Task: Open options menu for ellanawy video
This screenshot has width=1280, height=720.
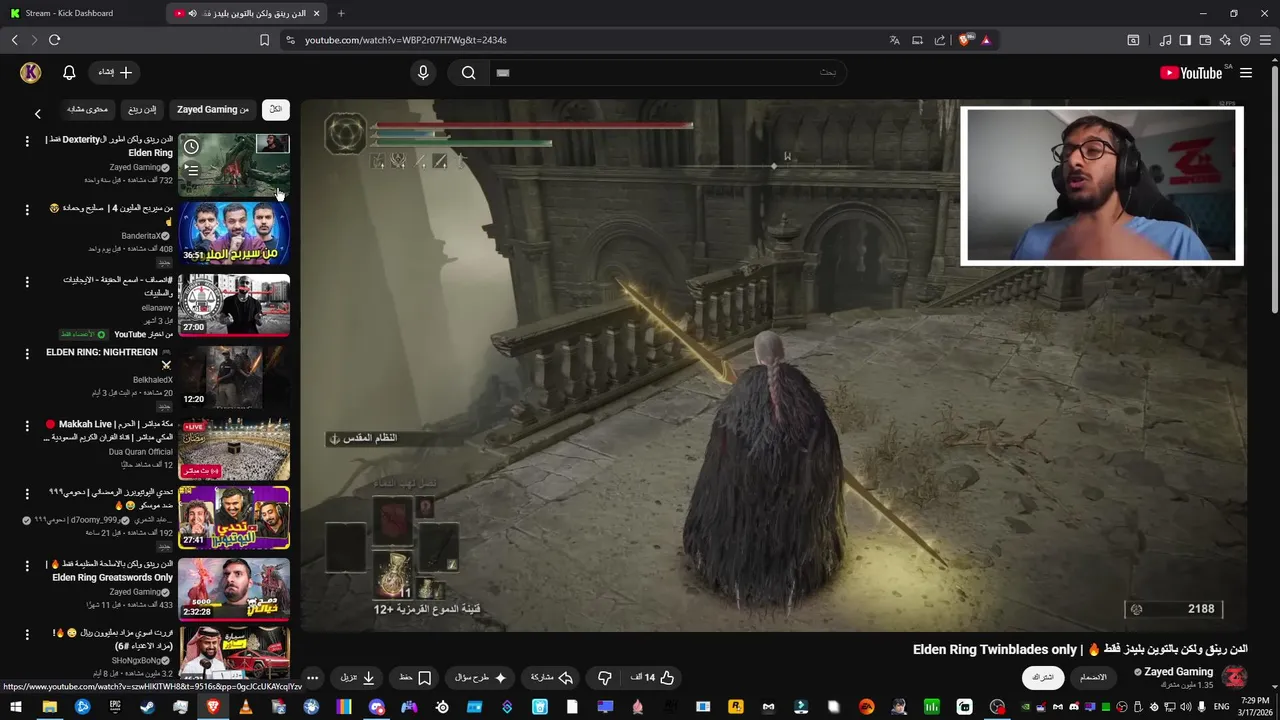Action: [27, 281]
